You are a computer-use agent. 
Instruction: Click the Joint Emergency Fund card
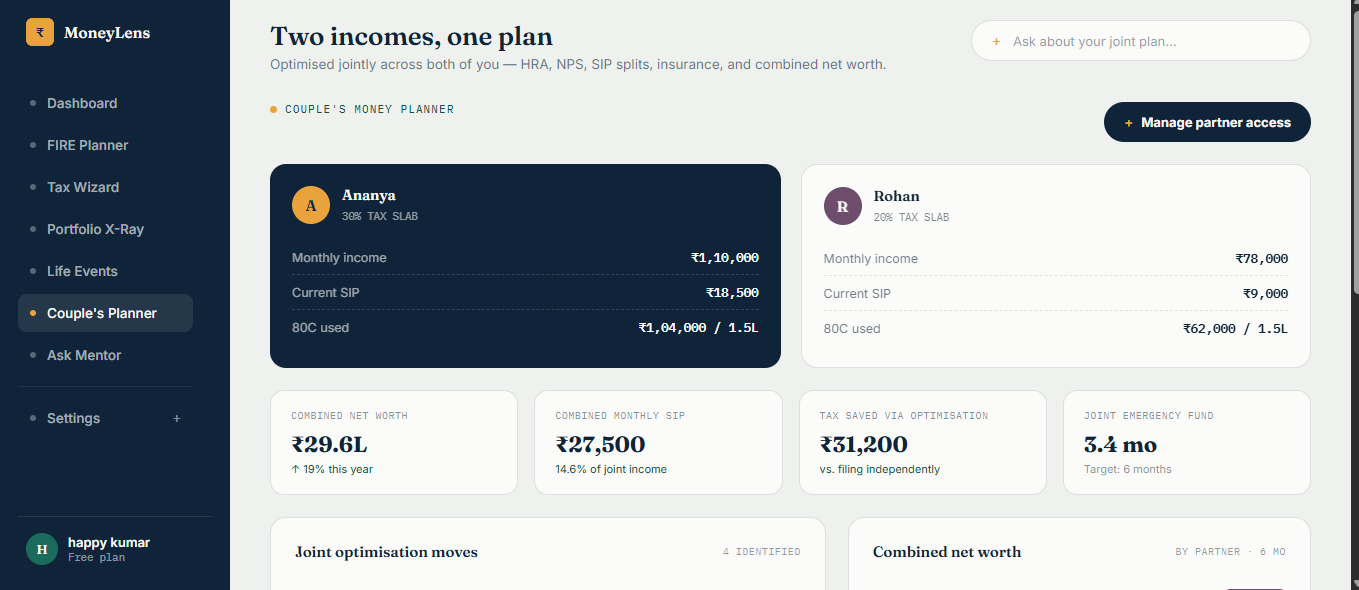(x=1187, y=442)
